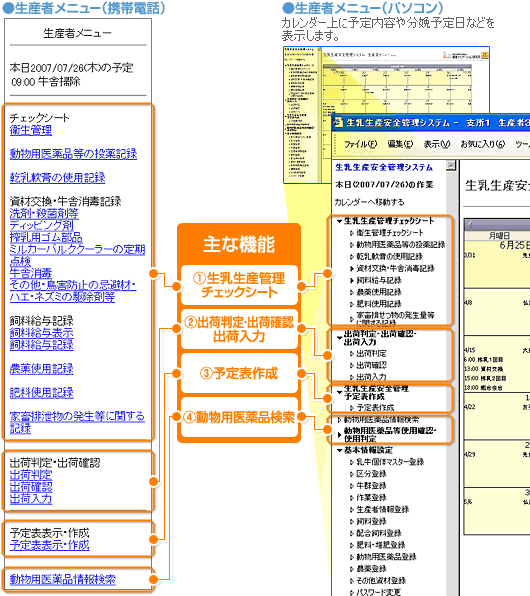Click the ①生乳生産管理チェックシート feature button
Image resolution: width=530 pixels, height=596 pixels.
coord(239,285)
